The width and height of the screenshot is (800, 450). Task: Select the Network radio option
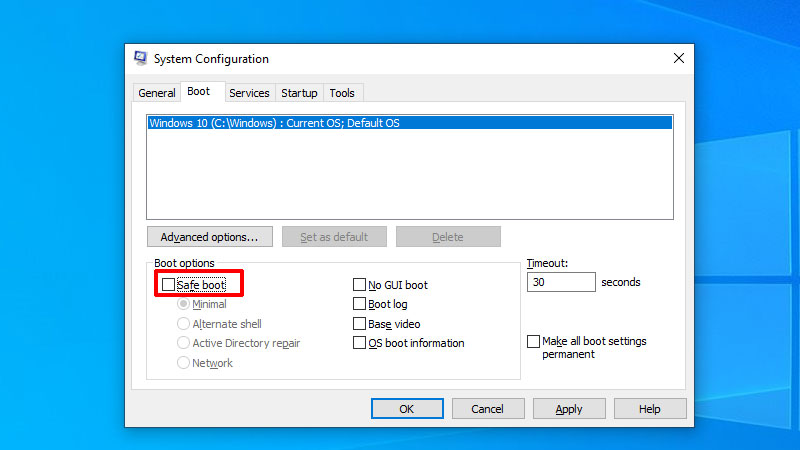[x=183, y=363]
